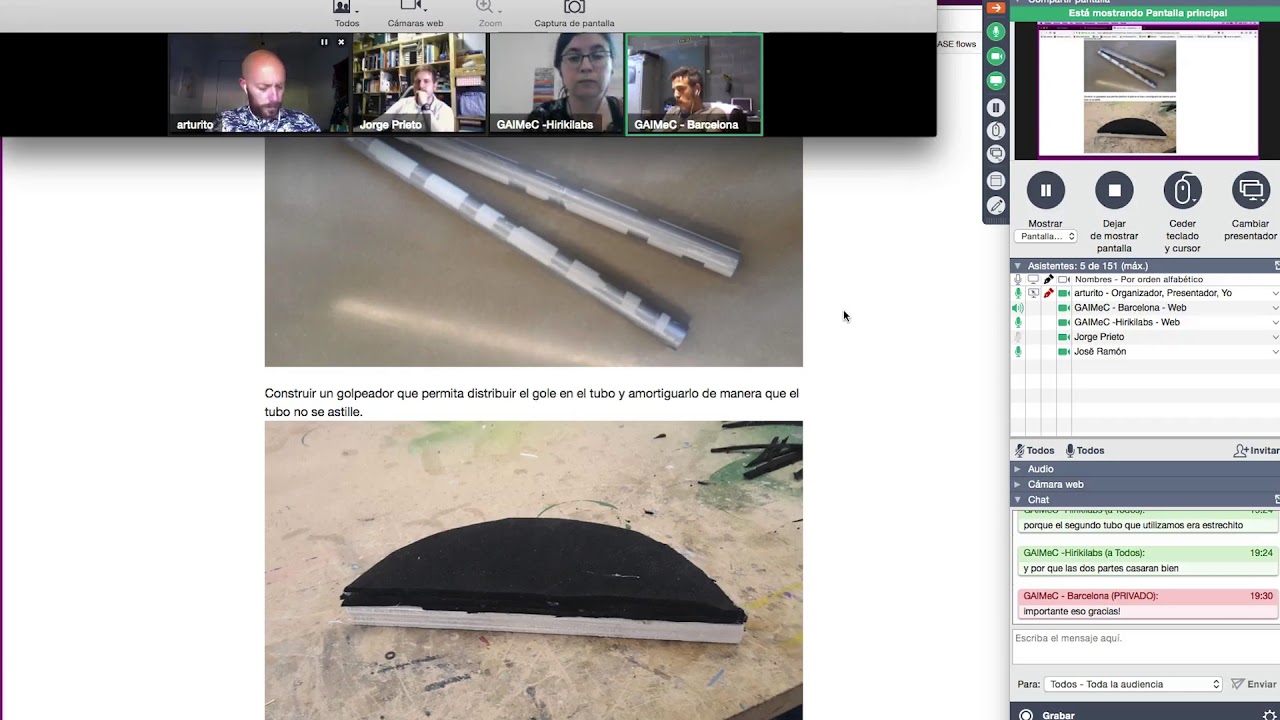Open the Mostrar Pantalla dropdown
The height and width of the screenshot is (720, 1280).
point(1046,237)
